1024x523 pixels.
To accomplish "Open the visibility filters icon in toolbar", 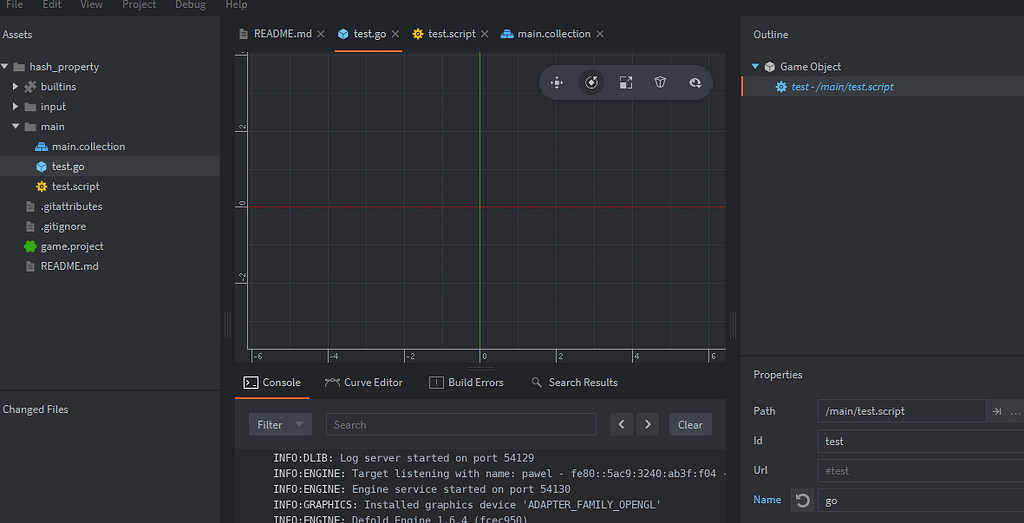I will [695, 83].
